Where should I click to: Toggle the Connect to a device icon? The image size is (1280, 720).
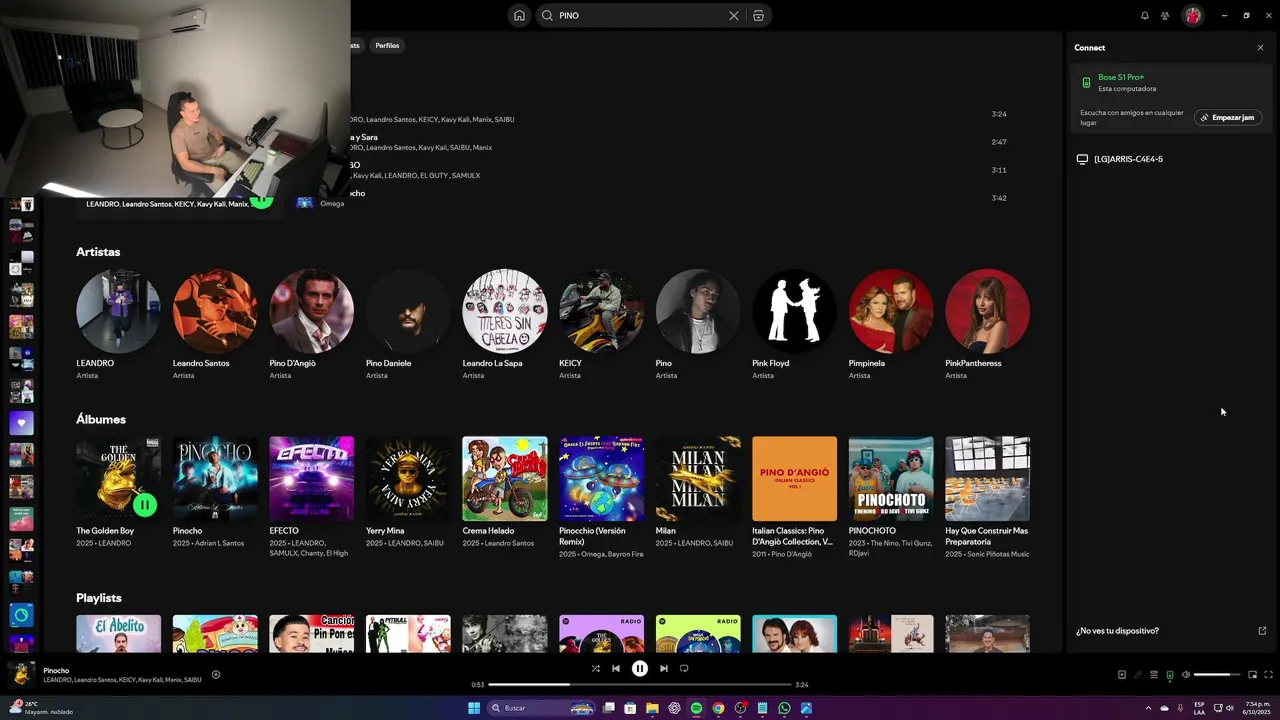(x=1169, y=675)
